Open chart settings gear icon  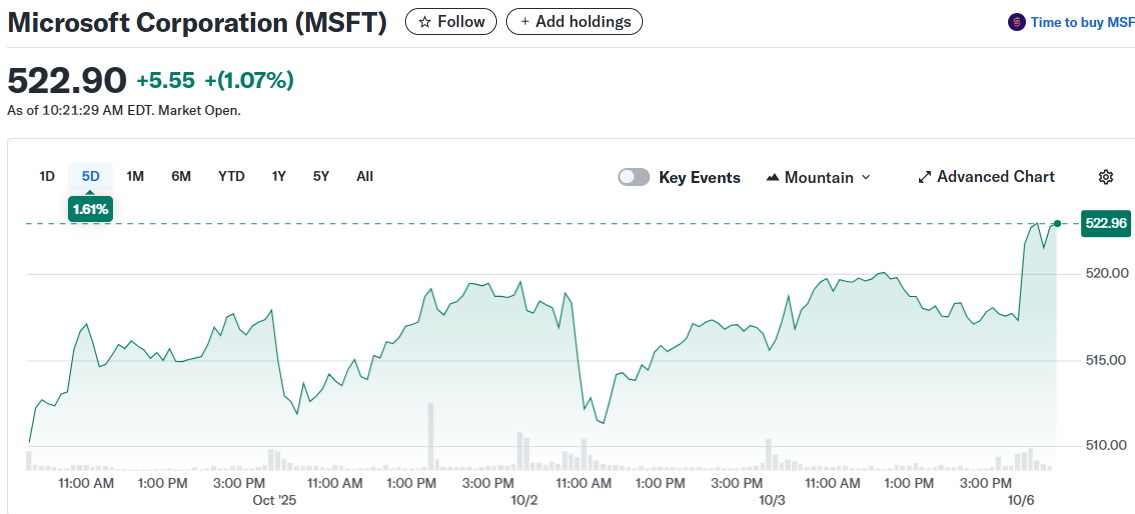click(x=1105, y=177)
